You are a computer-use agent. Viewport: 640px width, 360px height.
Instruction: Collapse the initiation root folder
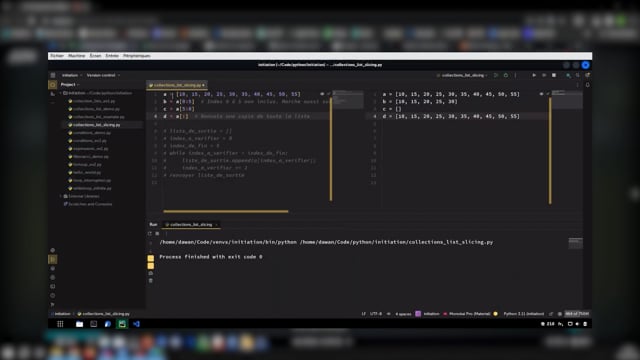tap(61, 93)
